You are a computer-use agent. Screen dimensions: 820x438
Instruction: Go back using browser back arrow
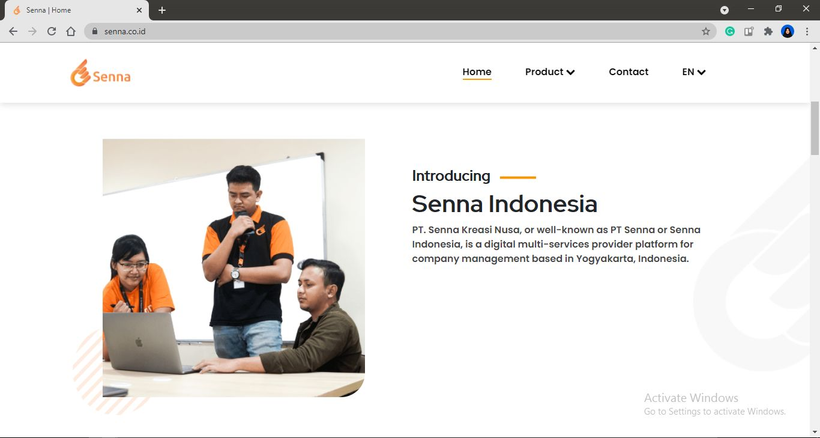[13, 31]
